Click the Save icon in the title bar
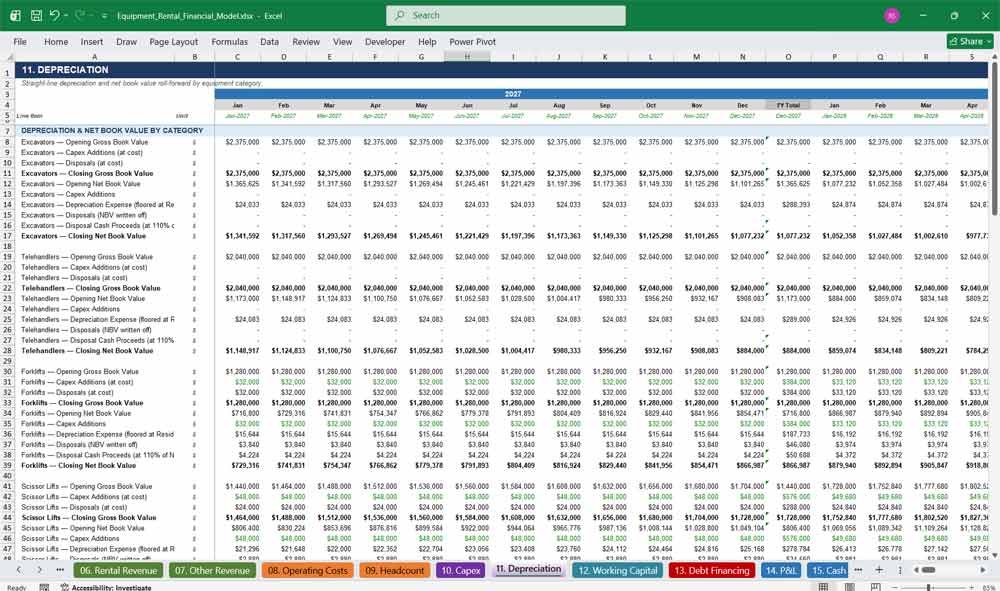Screen dimensions: 1000x591 click(36, 15)
